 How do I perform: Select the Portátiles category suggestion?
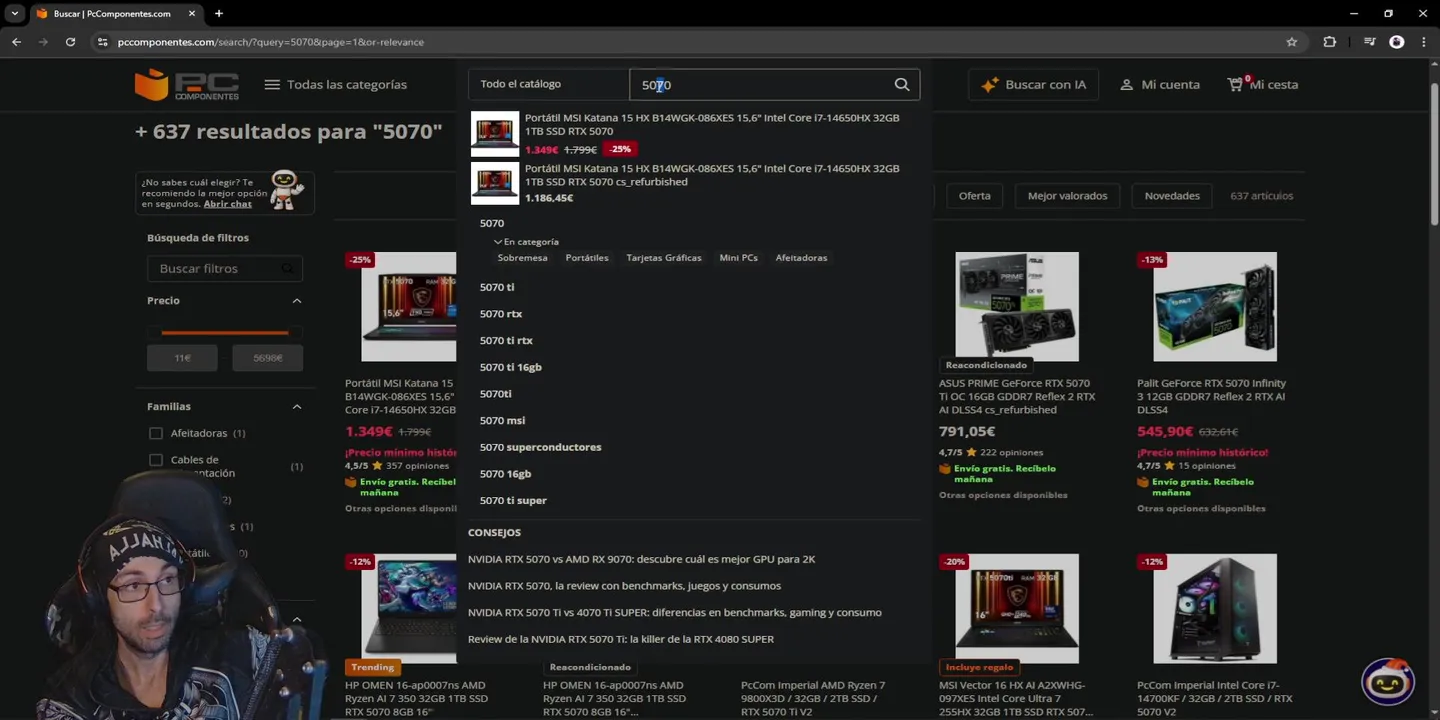(587, 258)
